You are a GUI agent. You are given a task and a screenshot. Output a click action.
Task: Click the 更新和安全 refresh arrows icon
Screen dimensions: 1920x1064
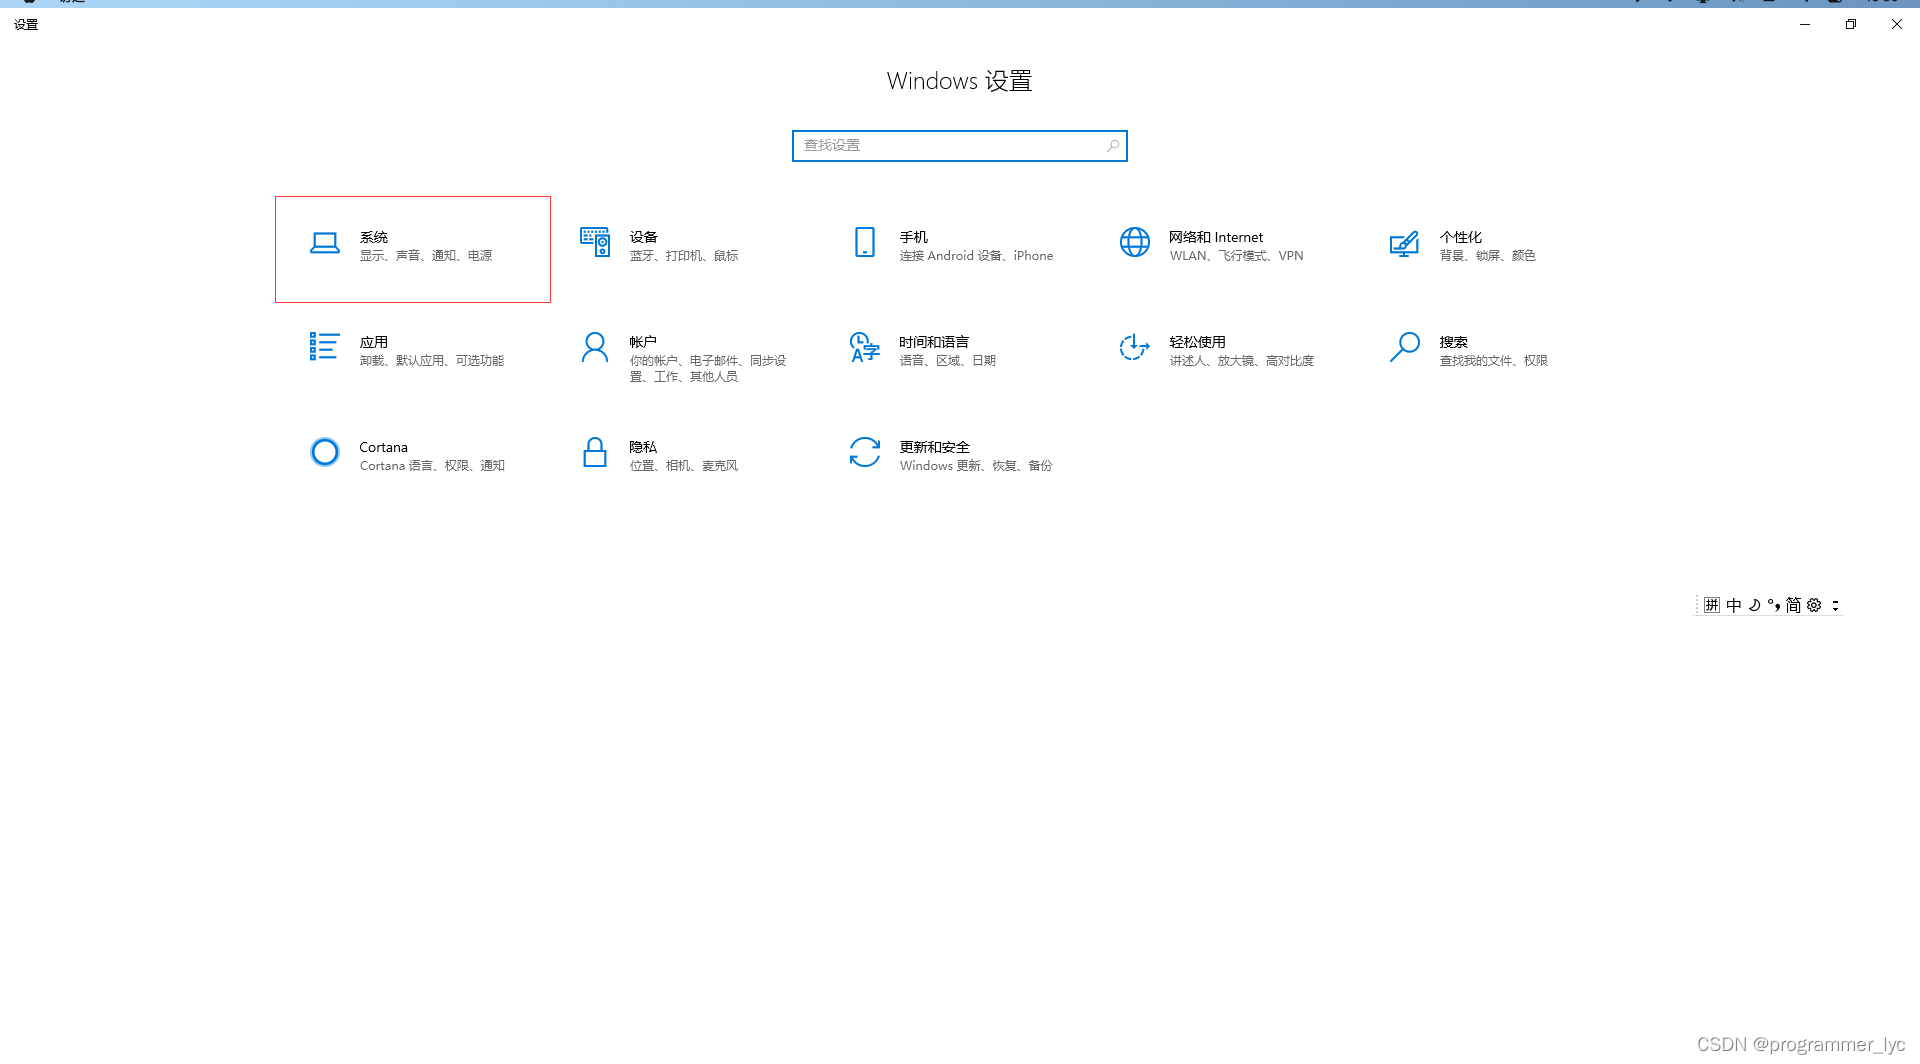[865, 452]
